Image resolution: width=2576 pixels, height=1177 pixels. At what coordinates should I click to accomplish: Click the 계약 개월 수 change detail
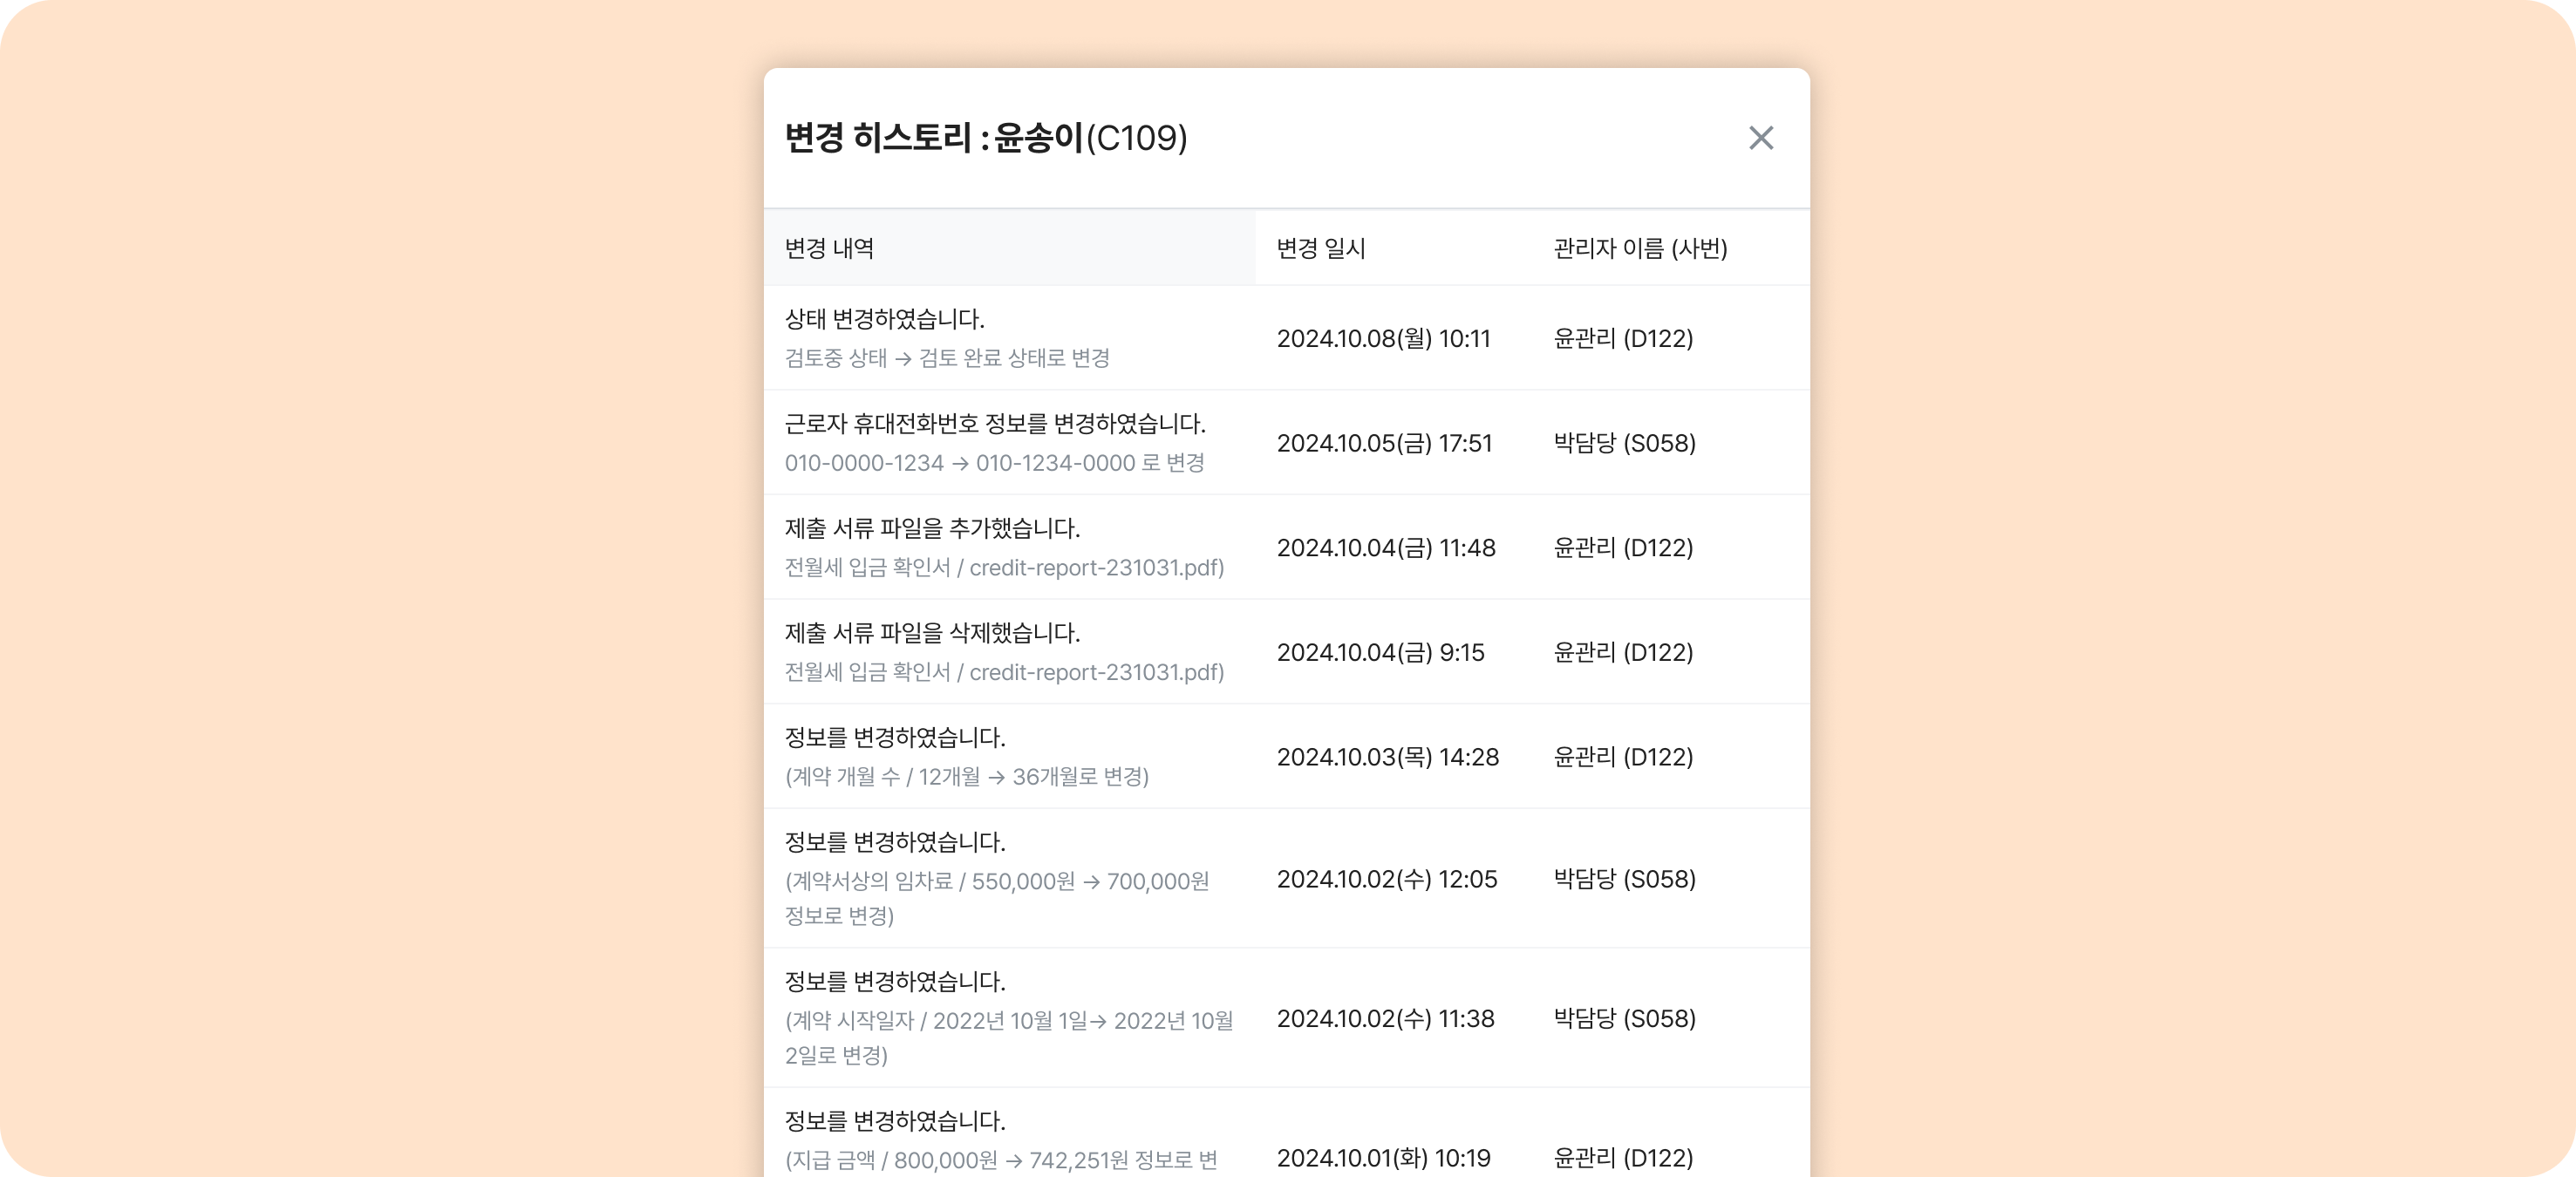click(966, 777)
